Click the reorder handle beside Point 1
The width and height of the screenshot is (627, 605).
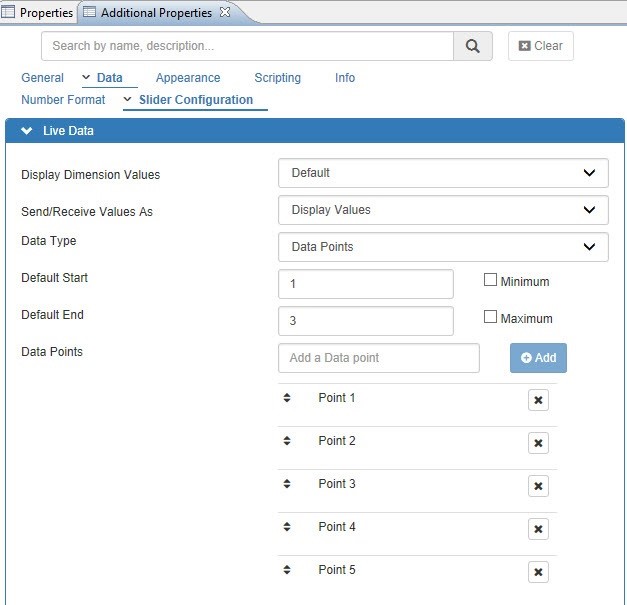pos(287,398)
